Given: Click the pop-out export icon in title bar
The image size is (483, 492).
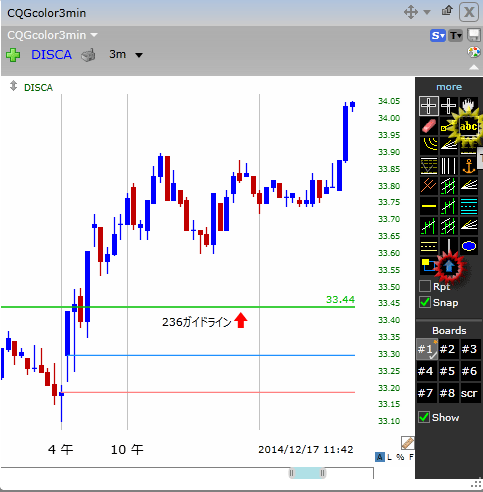Looking at the screenshot, I should click(x=447, y=11).
